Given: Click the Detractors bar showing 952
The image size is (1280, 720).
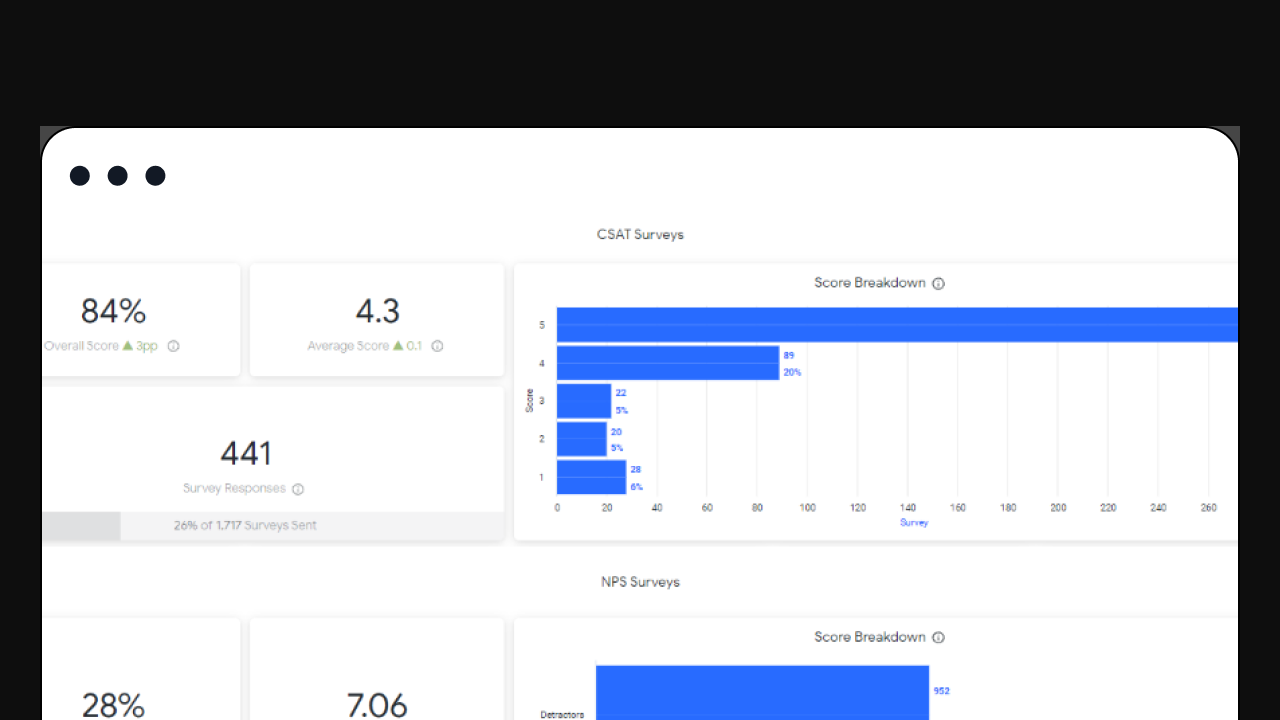Looking at the screenshot, I should pyautogui.click(x=762, y=692).
